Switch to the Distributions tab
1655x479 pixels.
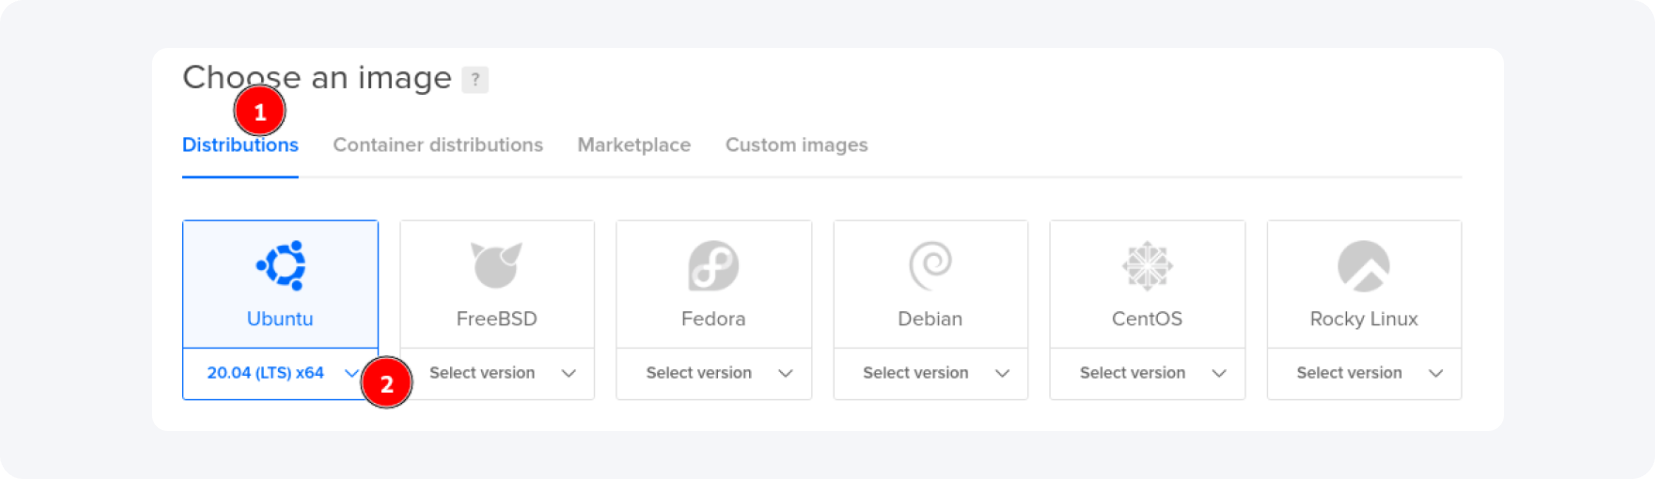point(240,146)
